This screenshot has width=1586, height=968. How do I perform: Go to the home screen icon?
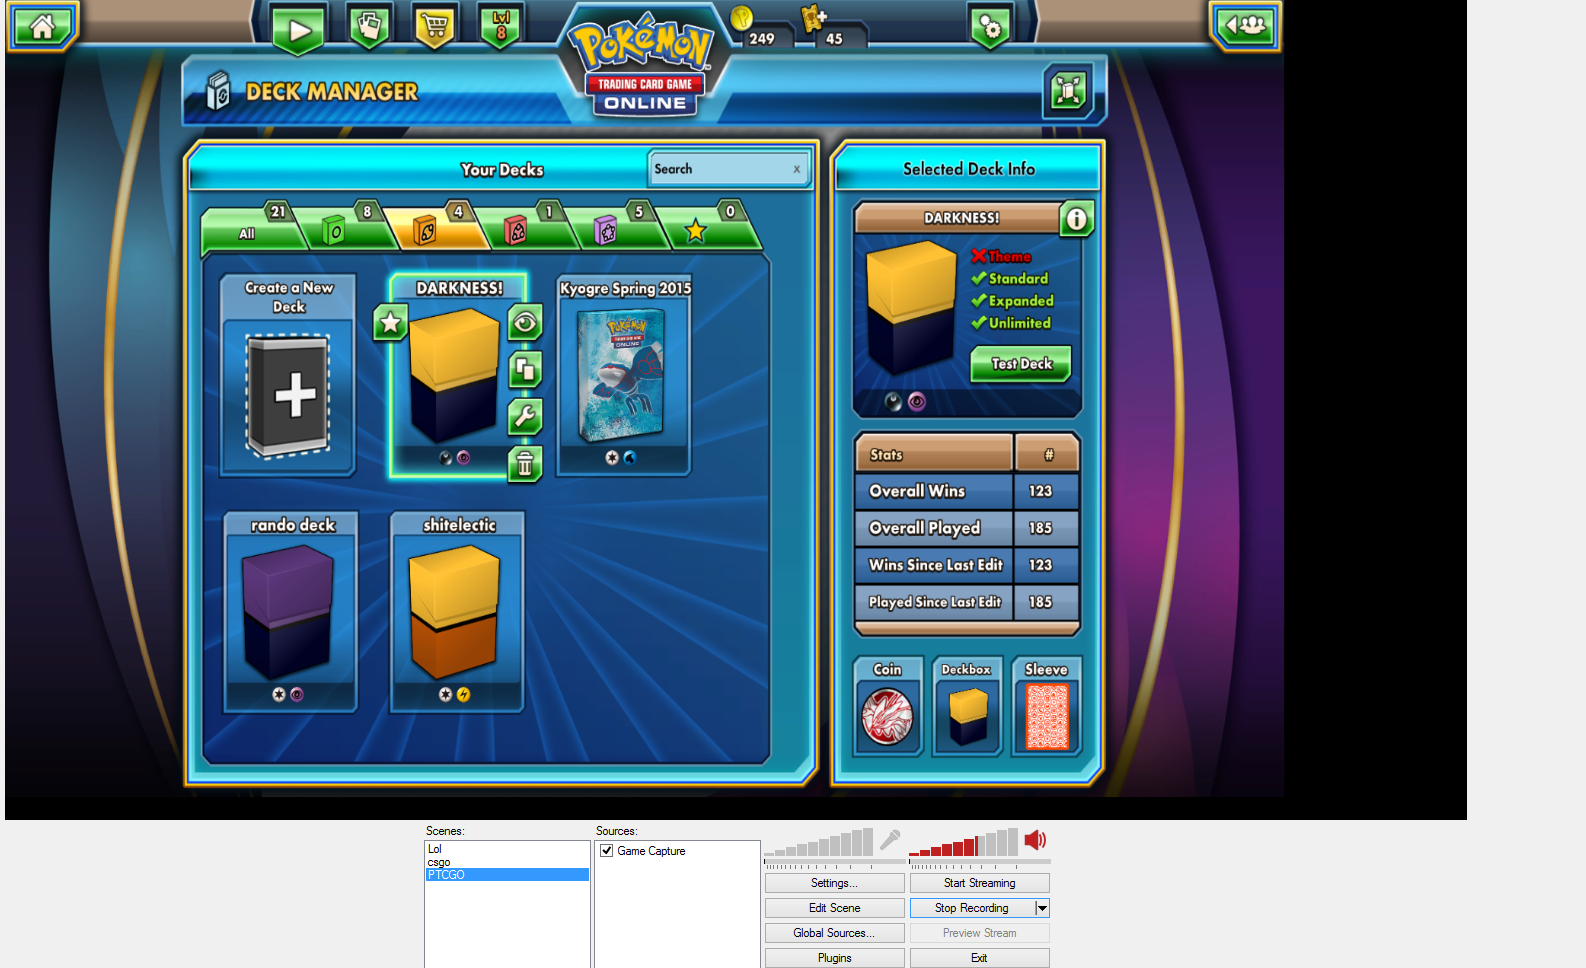pos(42,27)
